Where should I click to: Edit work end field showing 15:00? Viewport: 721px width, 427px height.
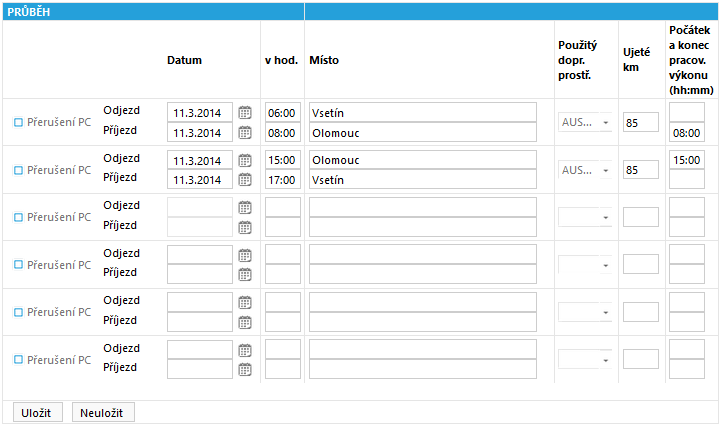(x=687, y=160)
